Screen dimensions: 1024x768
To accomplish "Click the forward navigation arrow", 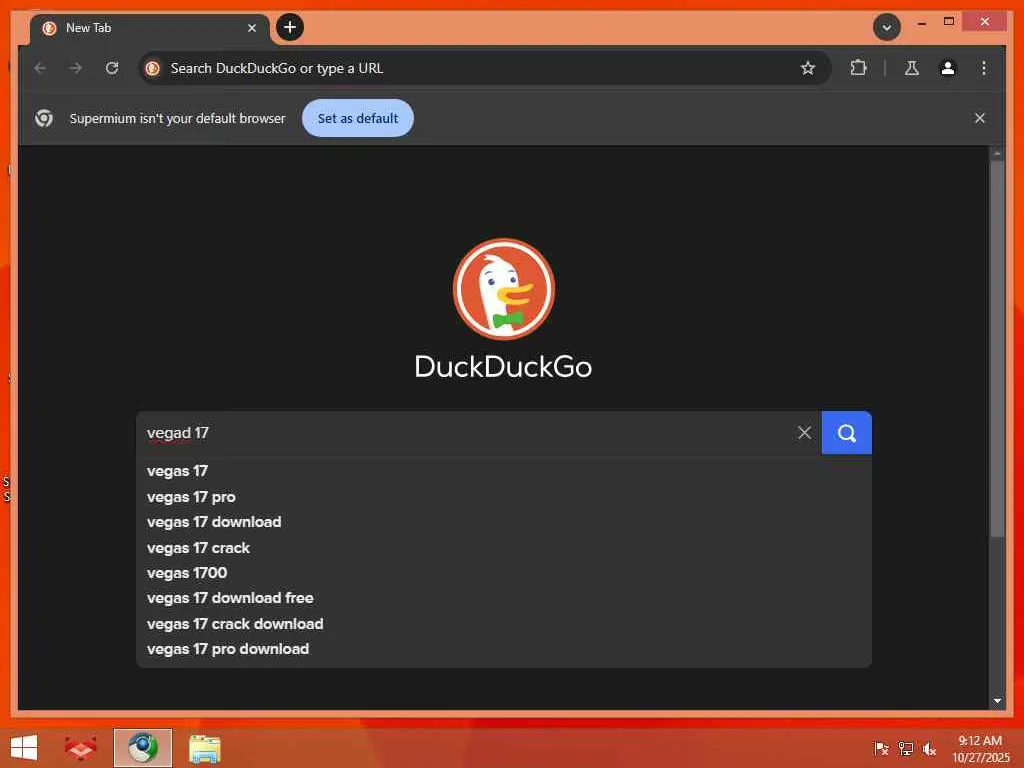I will 76,68.
